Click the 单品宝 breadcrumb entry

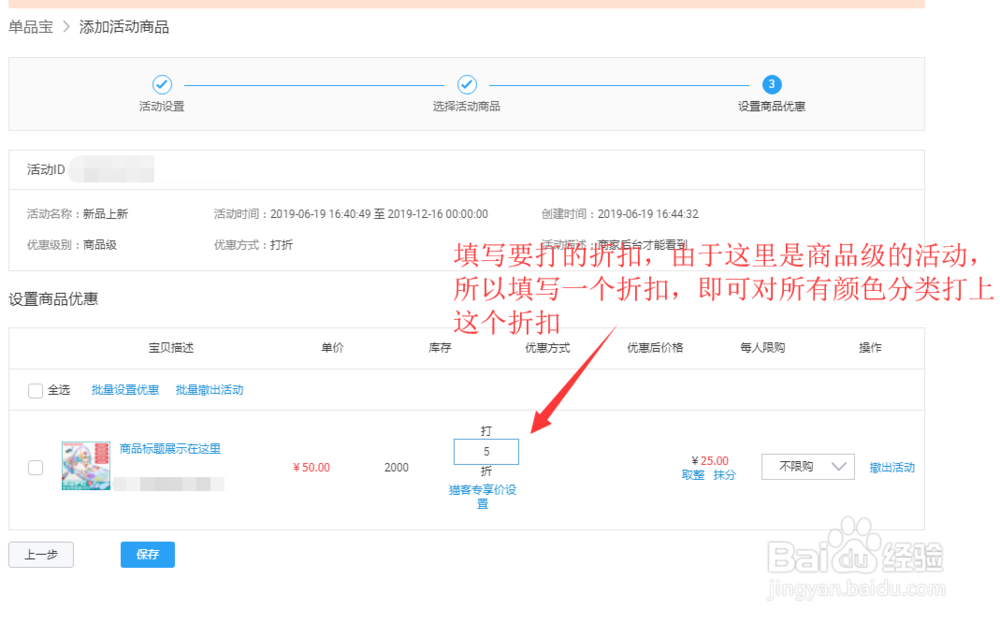tap(30, 27)
